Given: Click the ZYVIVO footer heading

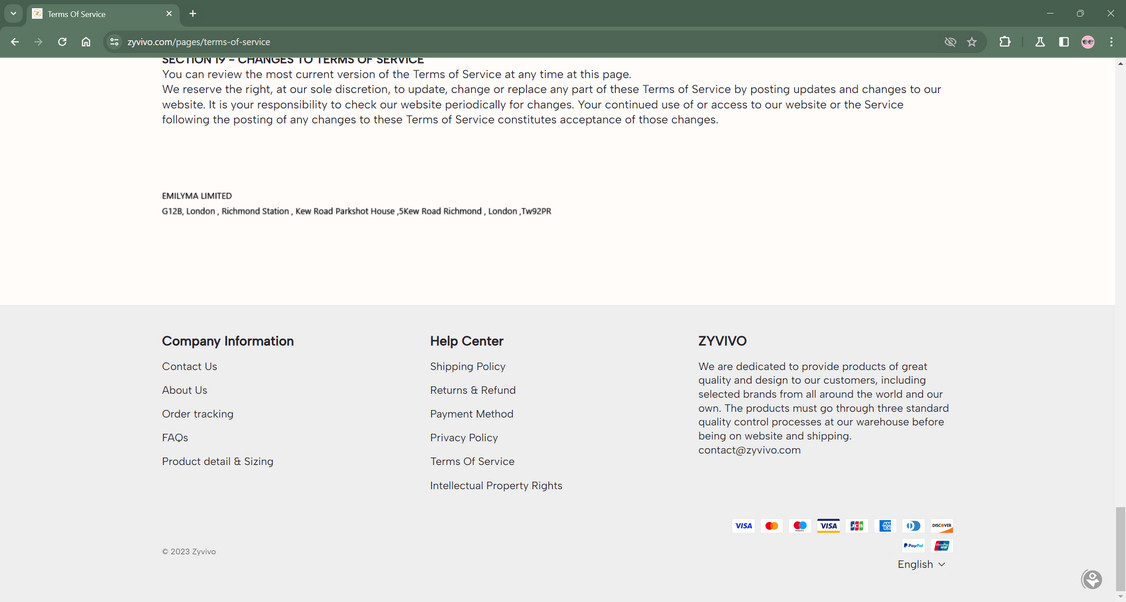Looking at the screenshot, I should coord(722,341).
